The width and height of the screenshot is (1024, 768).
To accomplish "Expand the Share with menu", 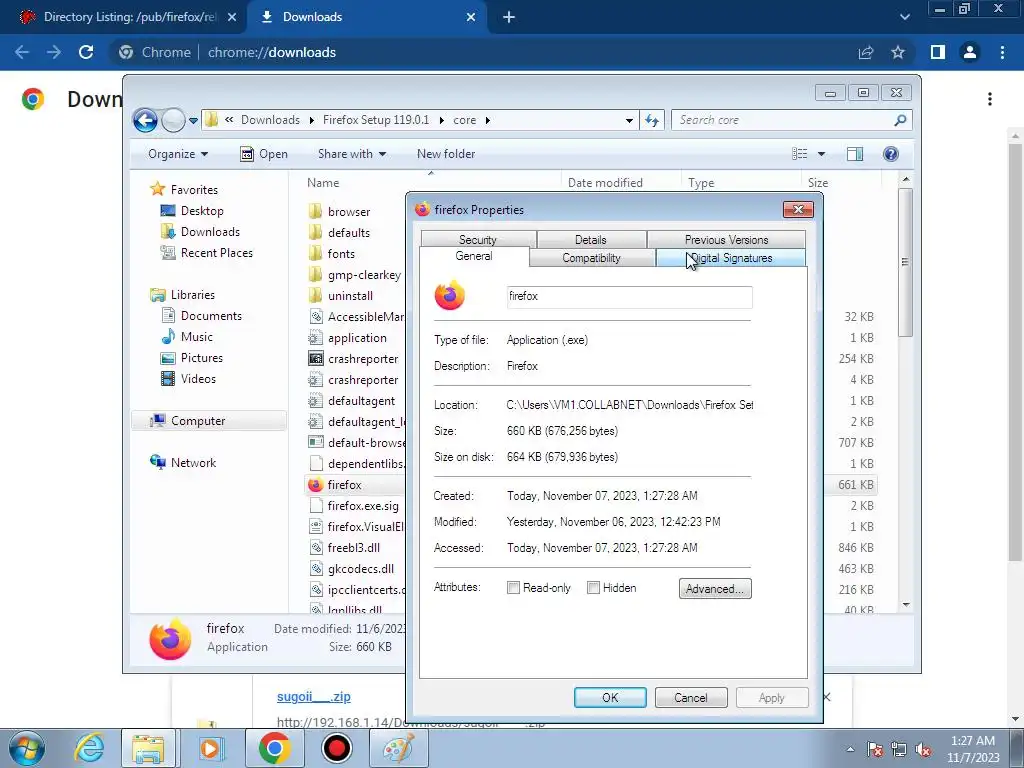I will click(351, 154).
